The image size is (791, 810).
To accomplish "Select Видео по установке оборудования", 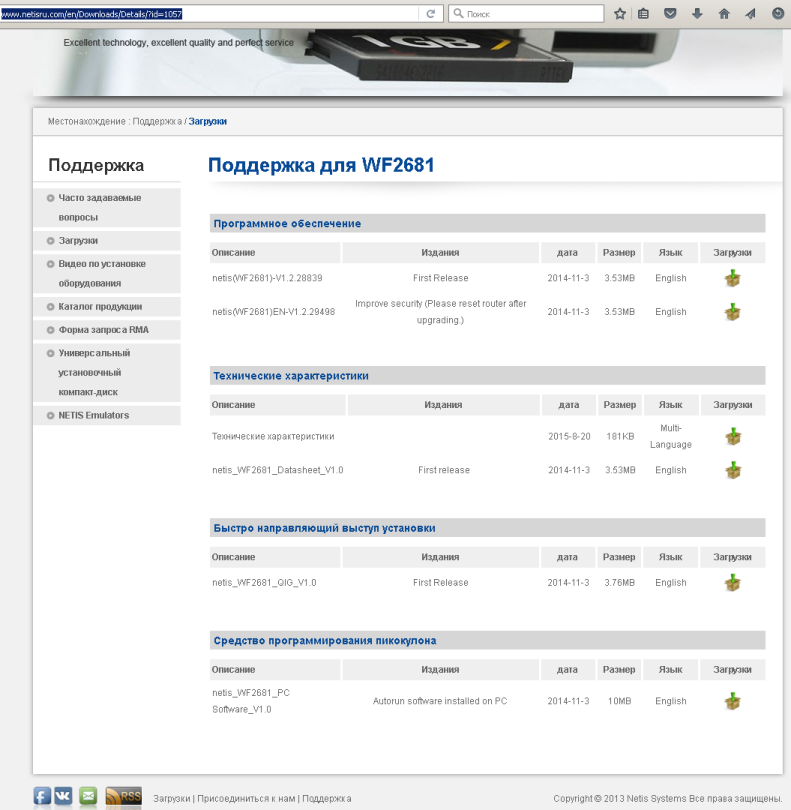I will tap(107, 274).
